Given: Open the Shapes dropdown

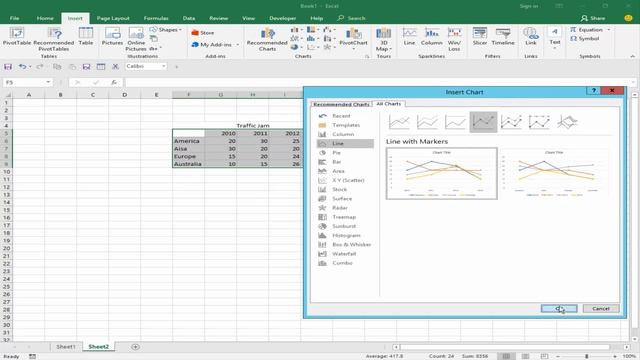Looking at the screenshot, I should (166, 30).
